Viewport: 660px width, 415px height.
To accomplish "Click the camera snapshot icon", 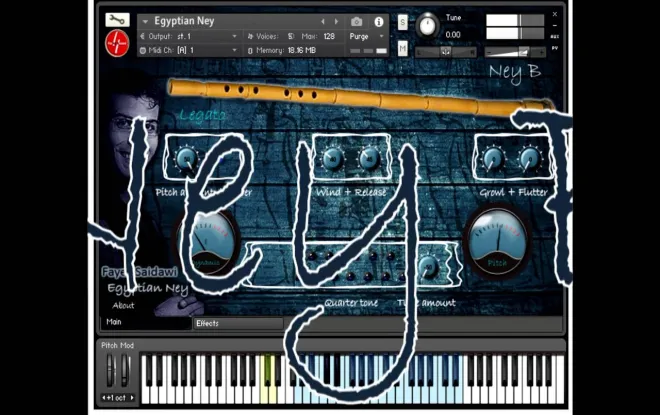I will click(x=357, y=21).
